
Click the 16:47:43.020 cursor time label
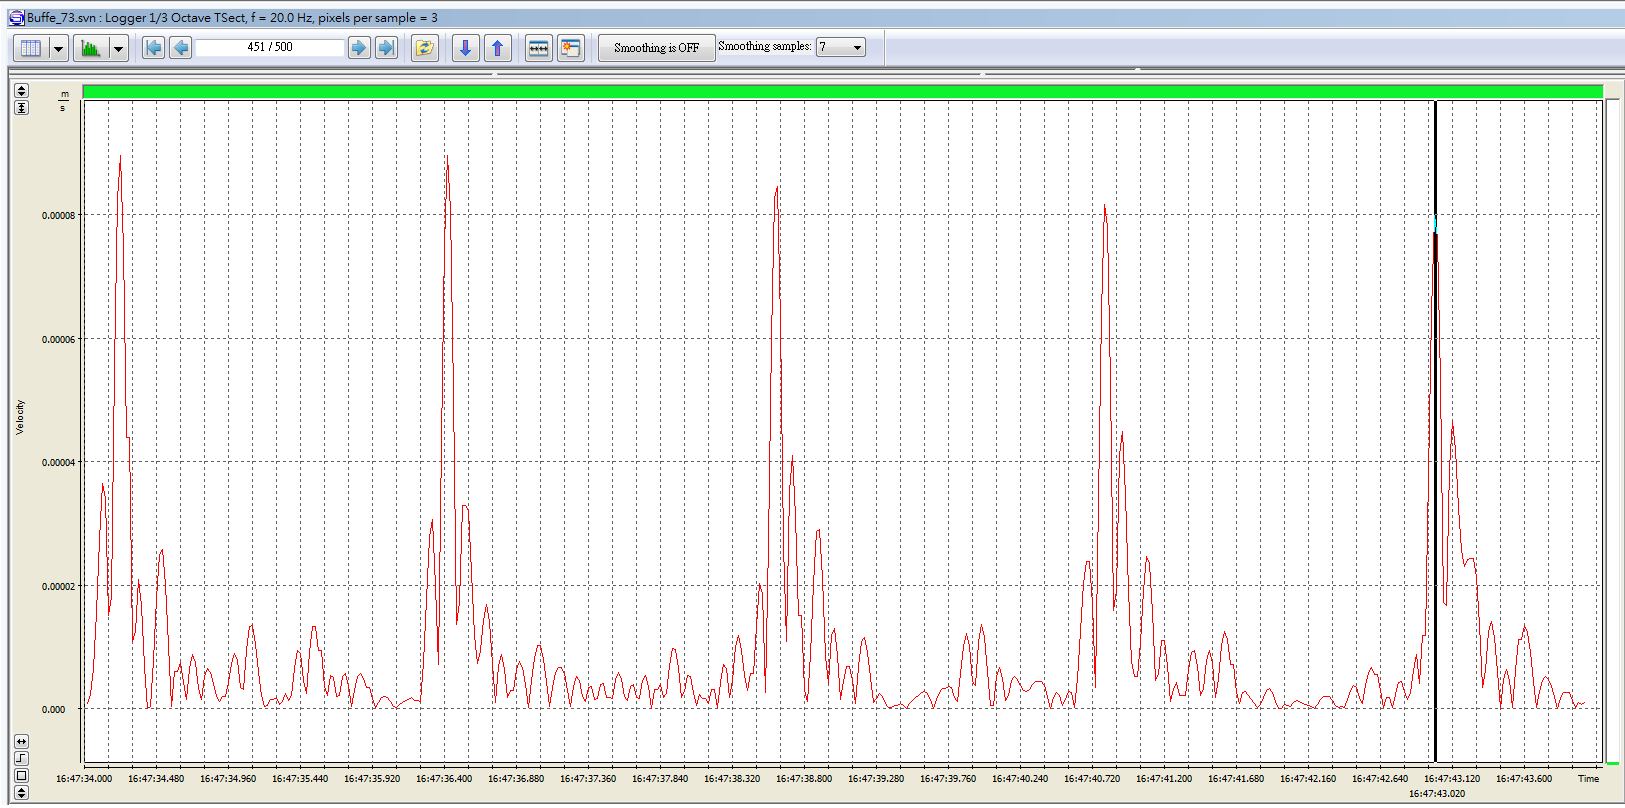coord(1437,794)
